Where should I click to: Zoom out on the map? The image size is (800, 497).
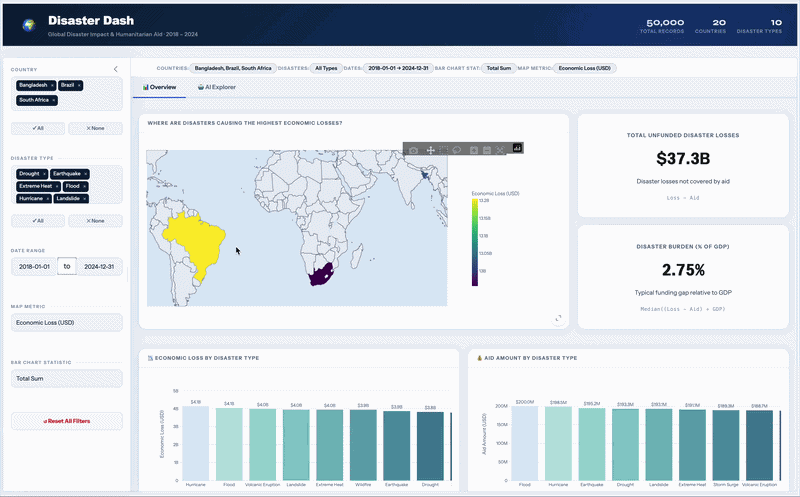(486, 150)
